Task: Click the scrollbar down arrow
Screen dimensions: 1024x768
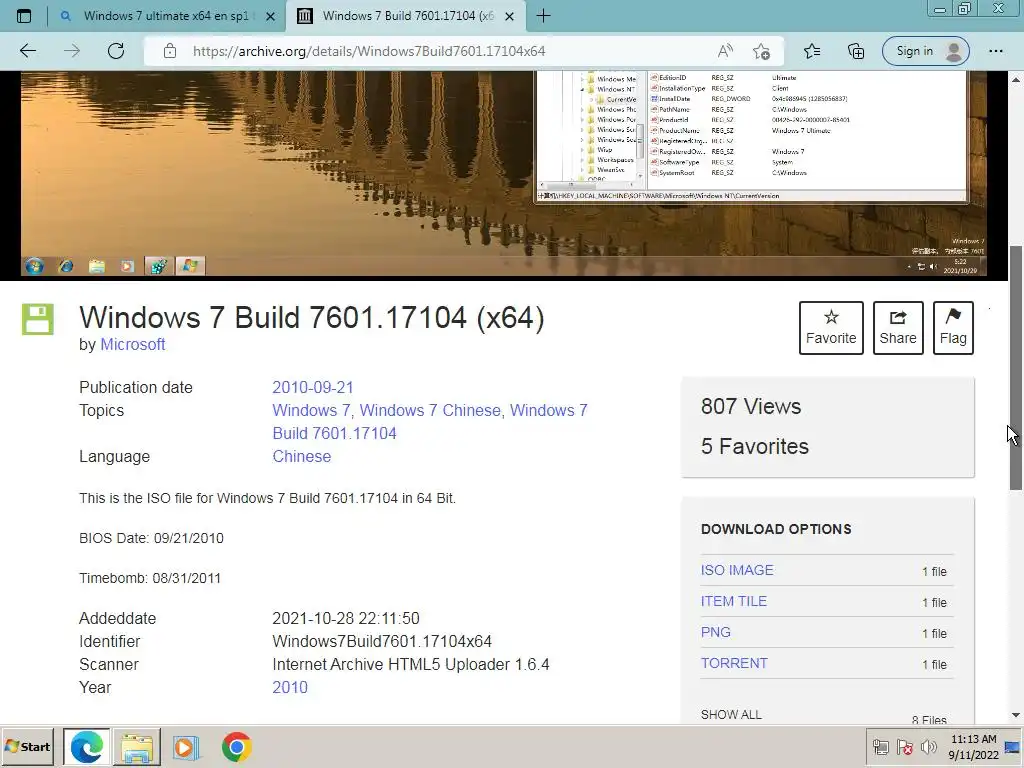Action: click(1016, 715)
